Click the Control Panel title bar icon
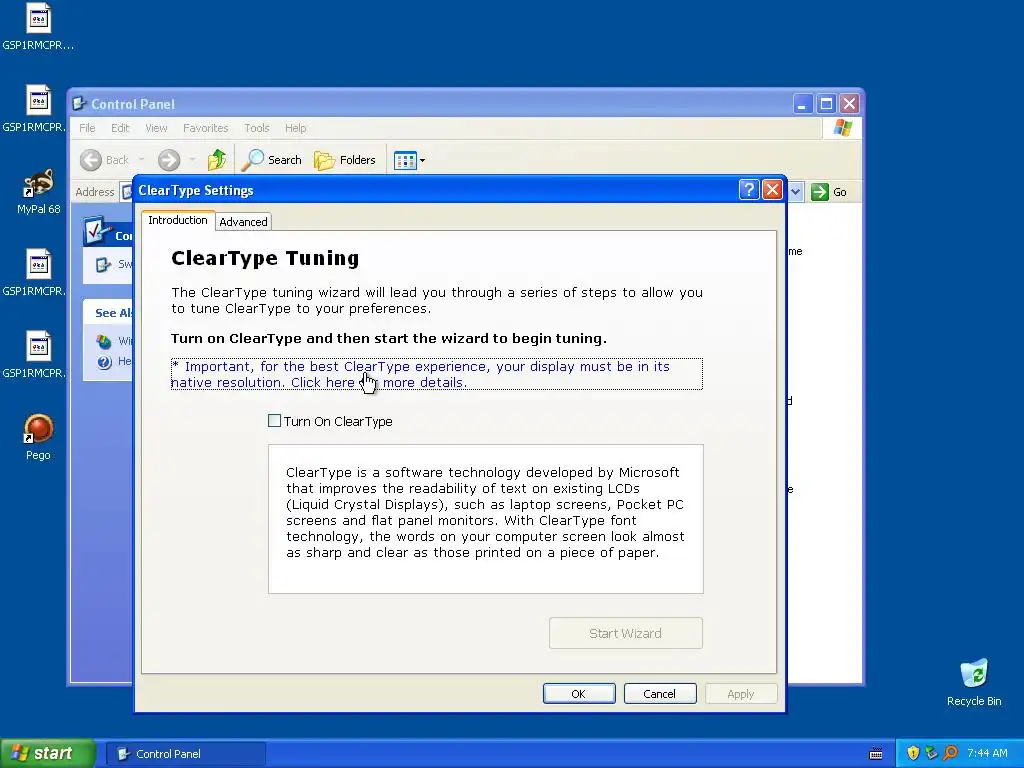1024x768 pixels. click(x=80, y=104)
